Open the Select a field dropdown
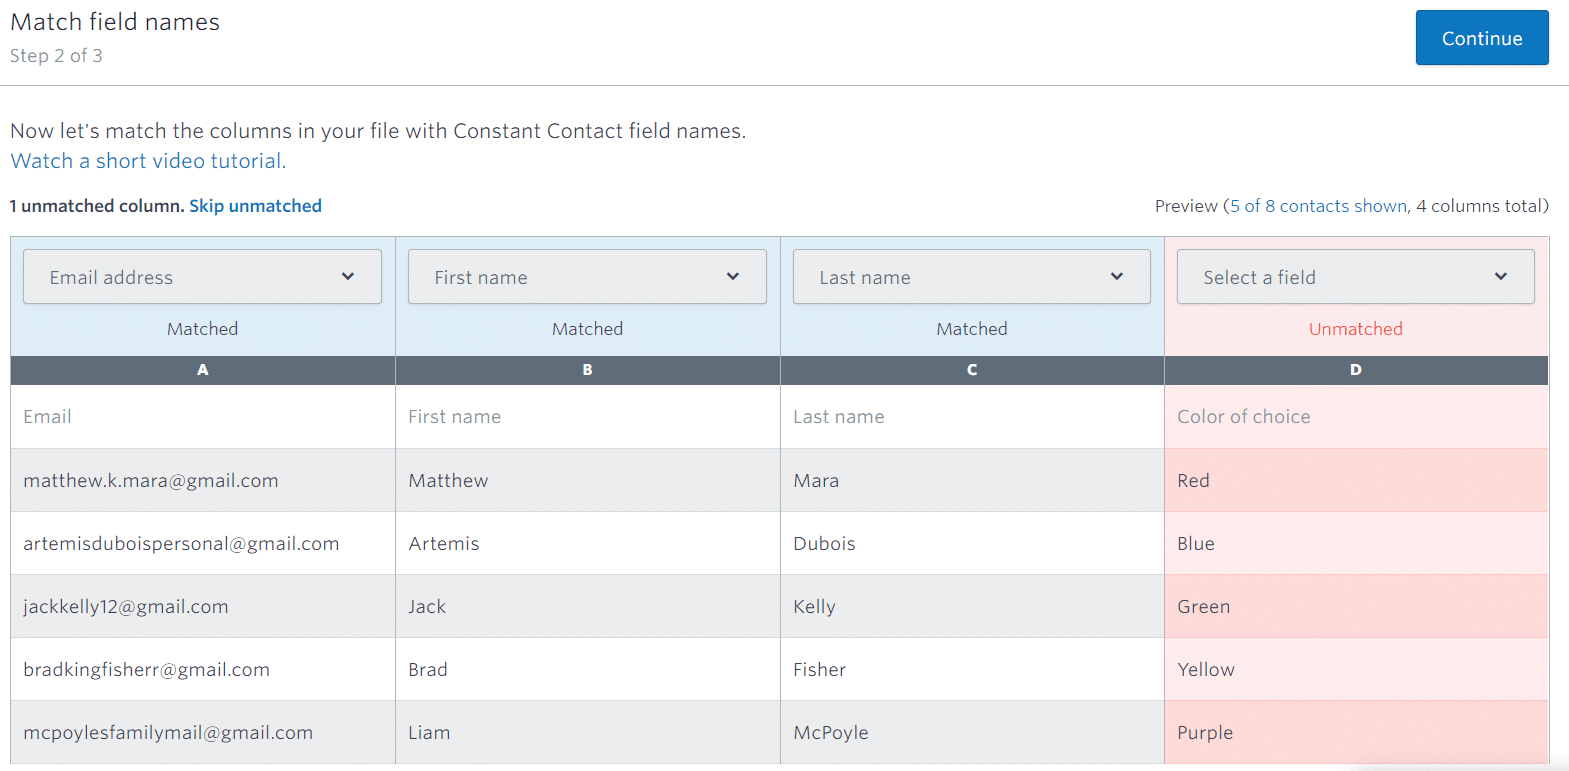This screenshot has height=771, width=1569. click(1355, 277)
